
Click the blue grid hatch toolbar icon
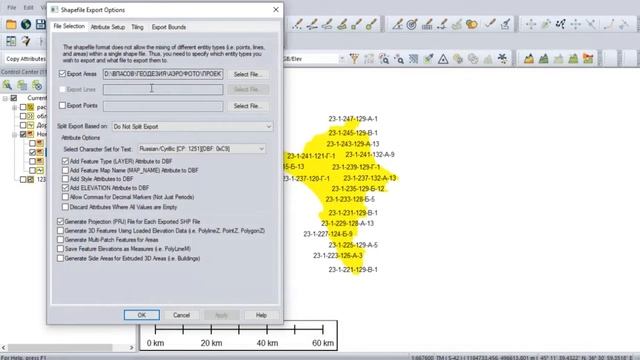tap(413, 59)
